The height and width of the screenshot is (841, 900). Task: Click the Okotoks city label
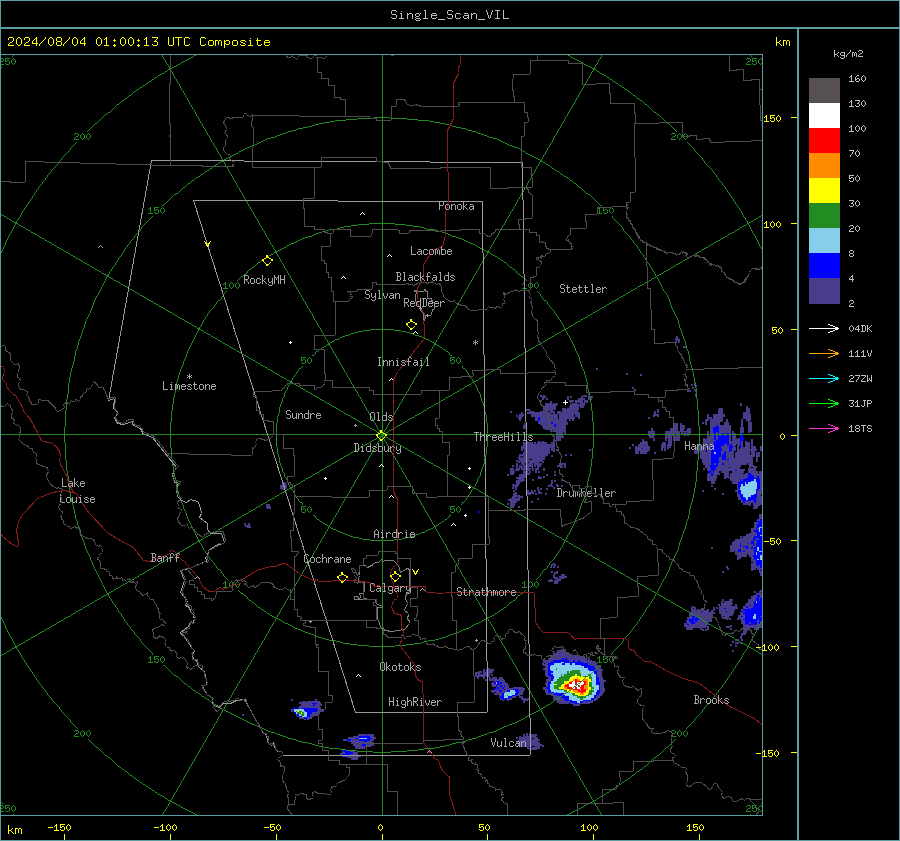[400, 667]
